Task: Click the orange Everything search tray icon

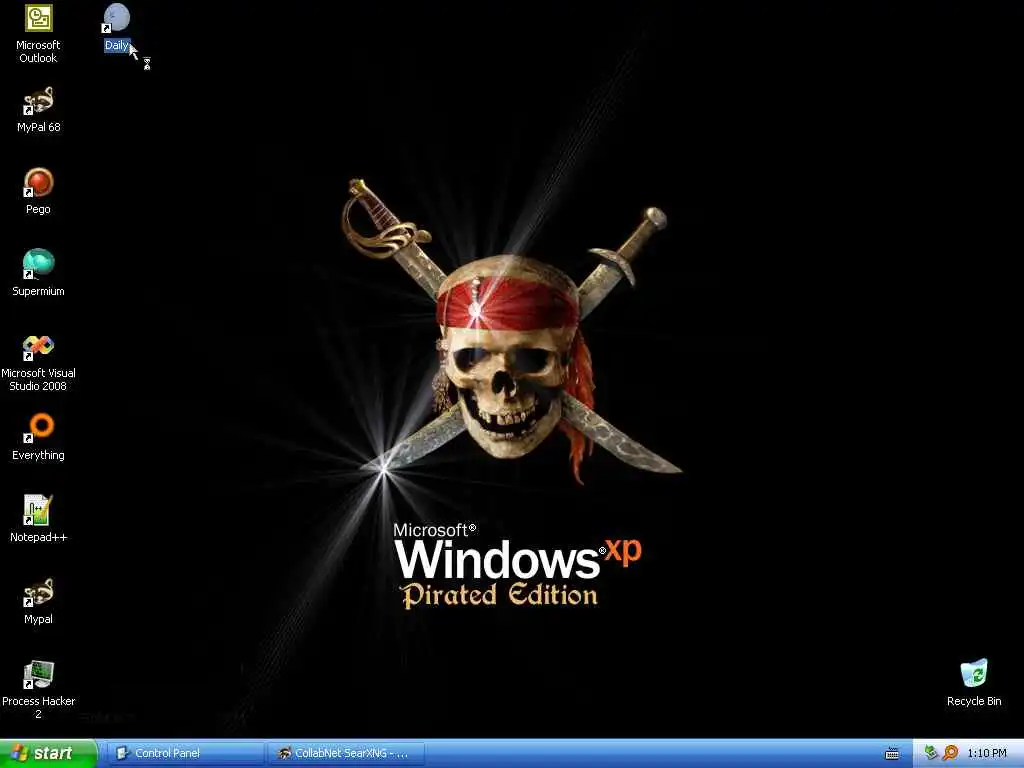Action: [x=950, y=753]
